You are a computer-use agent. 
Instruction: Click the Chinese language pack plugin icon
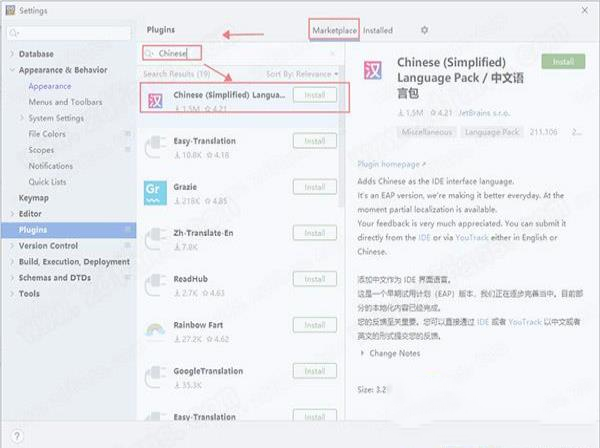155,99
